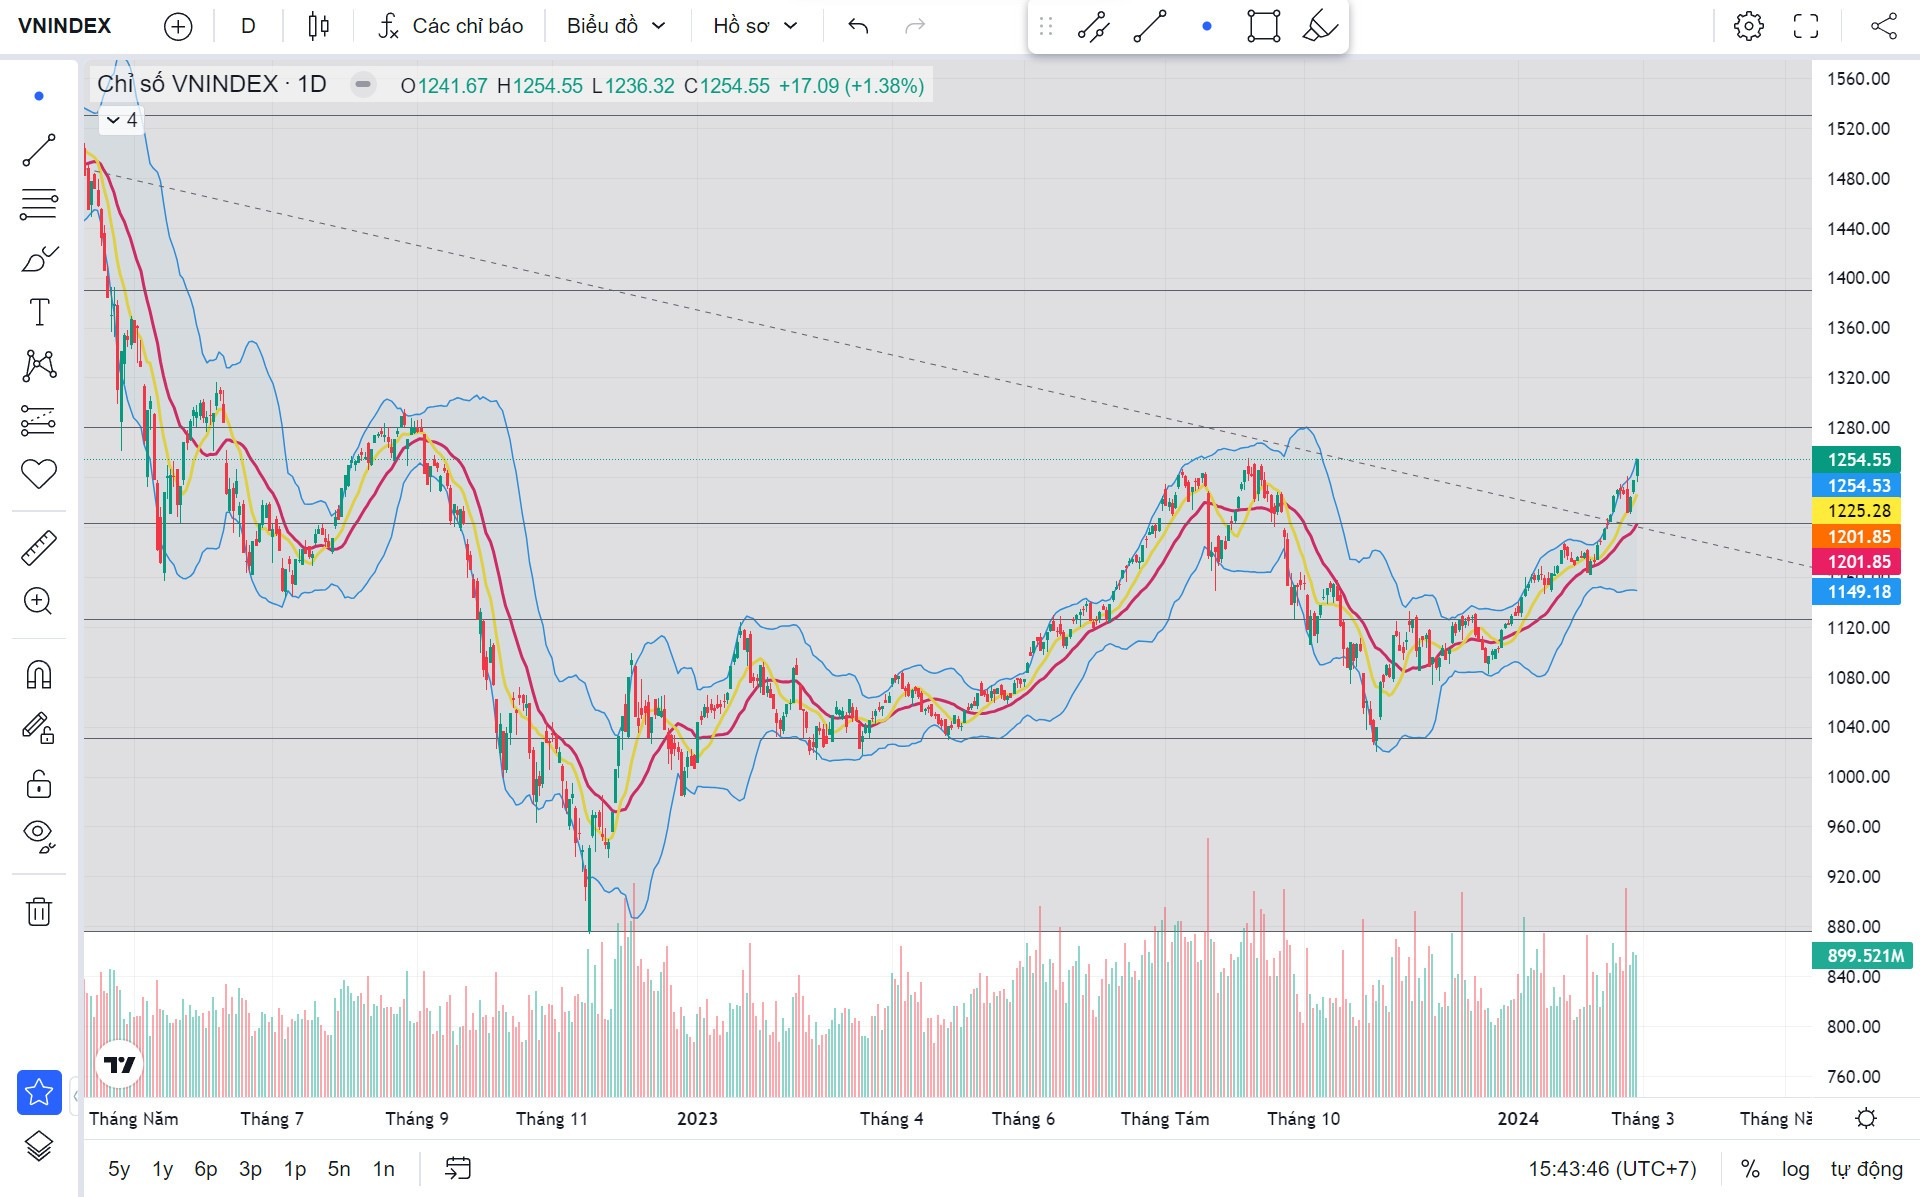Toggle tự động auto scale
Screen dimensions: 1920x1197
1866,1169
